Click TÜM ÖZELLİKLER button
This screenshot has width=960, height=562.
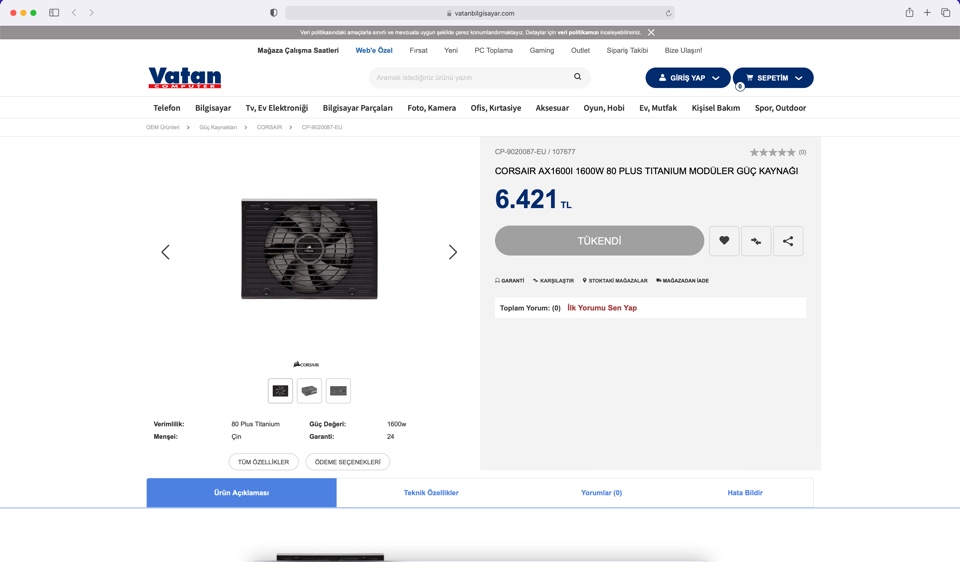coord(263,462)
